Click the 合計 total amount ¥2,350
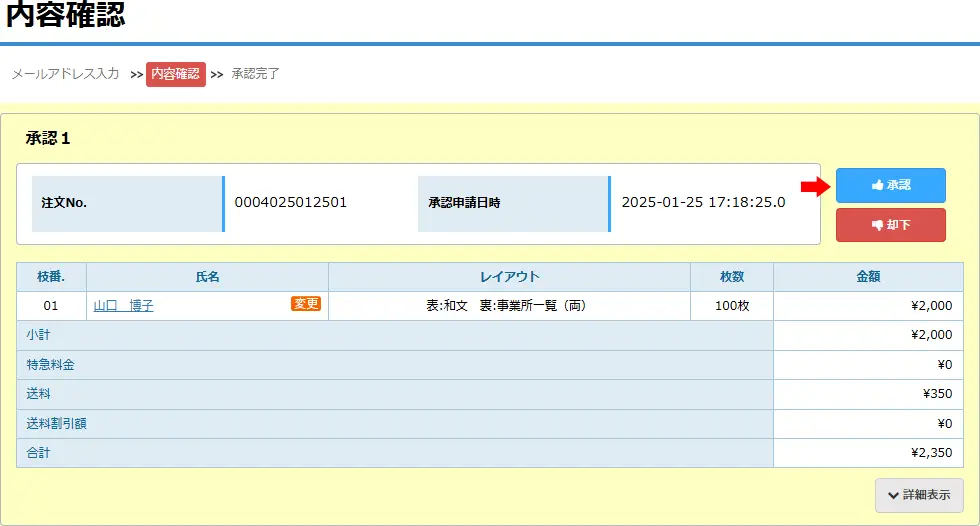 coord(931,453)
